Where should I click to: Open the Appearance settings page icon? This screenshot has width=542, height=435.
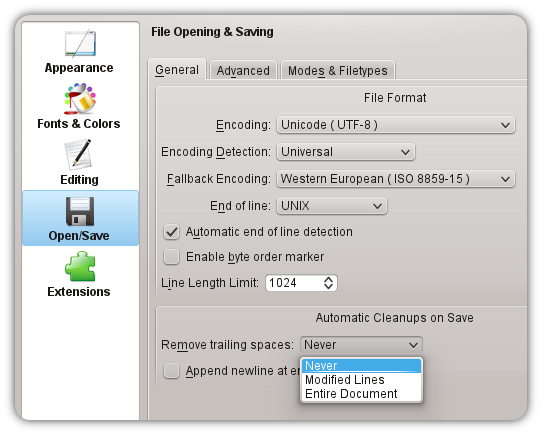click(x=80, y=43)
